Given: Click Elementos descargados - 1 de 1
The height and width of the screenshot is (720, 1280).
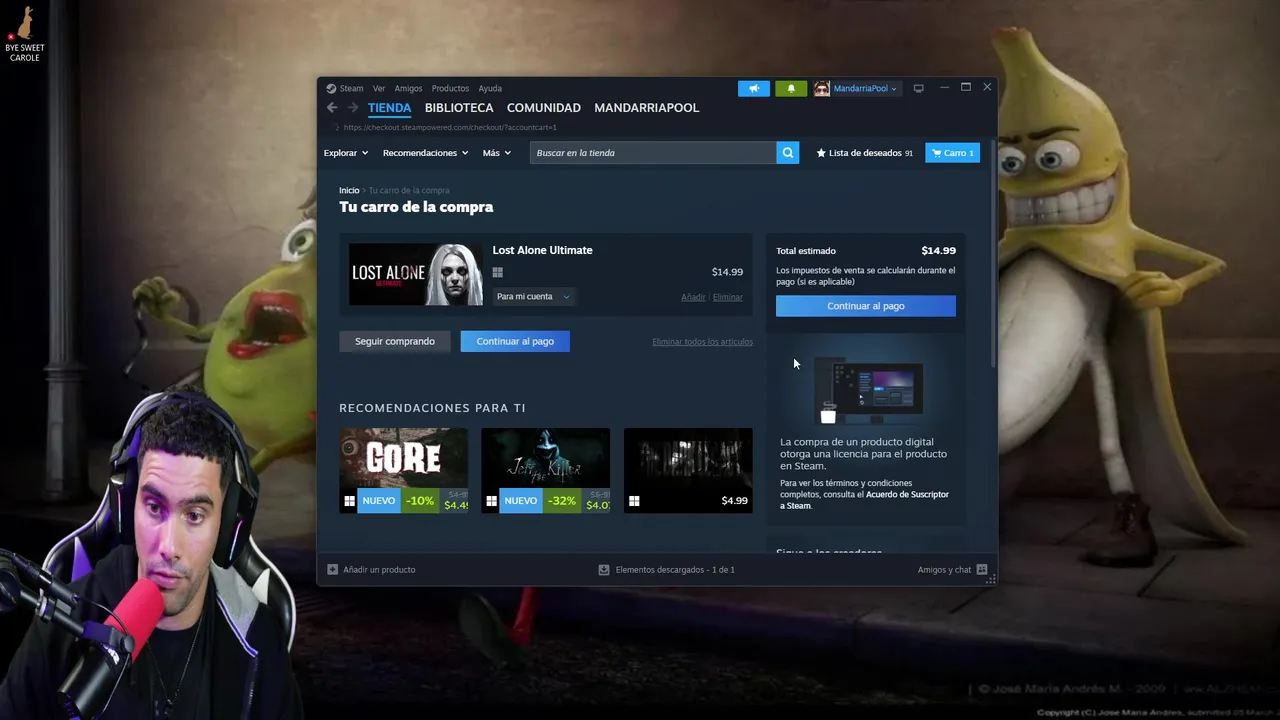Looking at the screenshot, I should tap(675, 570).
